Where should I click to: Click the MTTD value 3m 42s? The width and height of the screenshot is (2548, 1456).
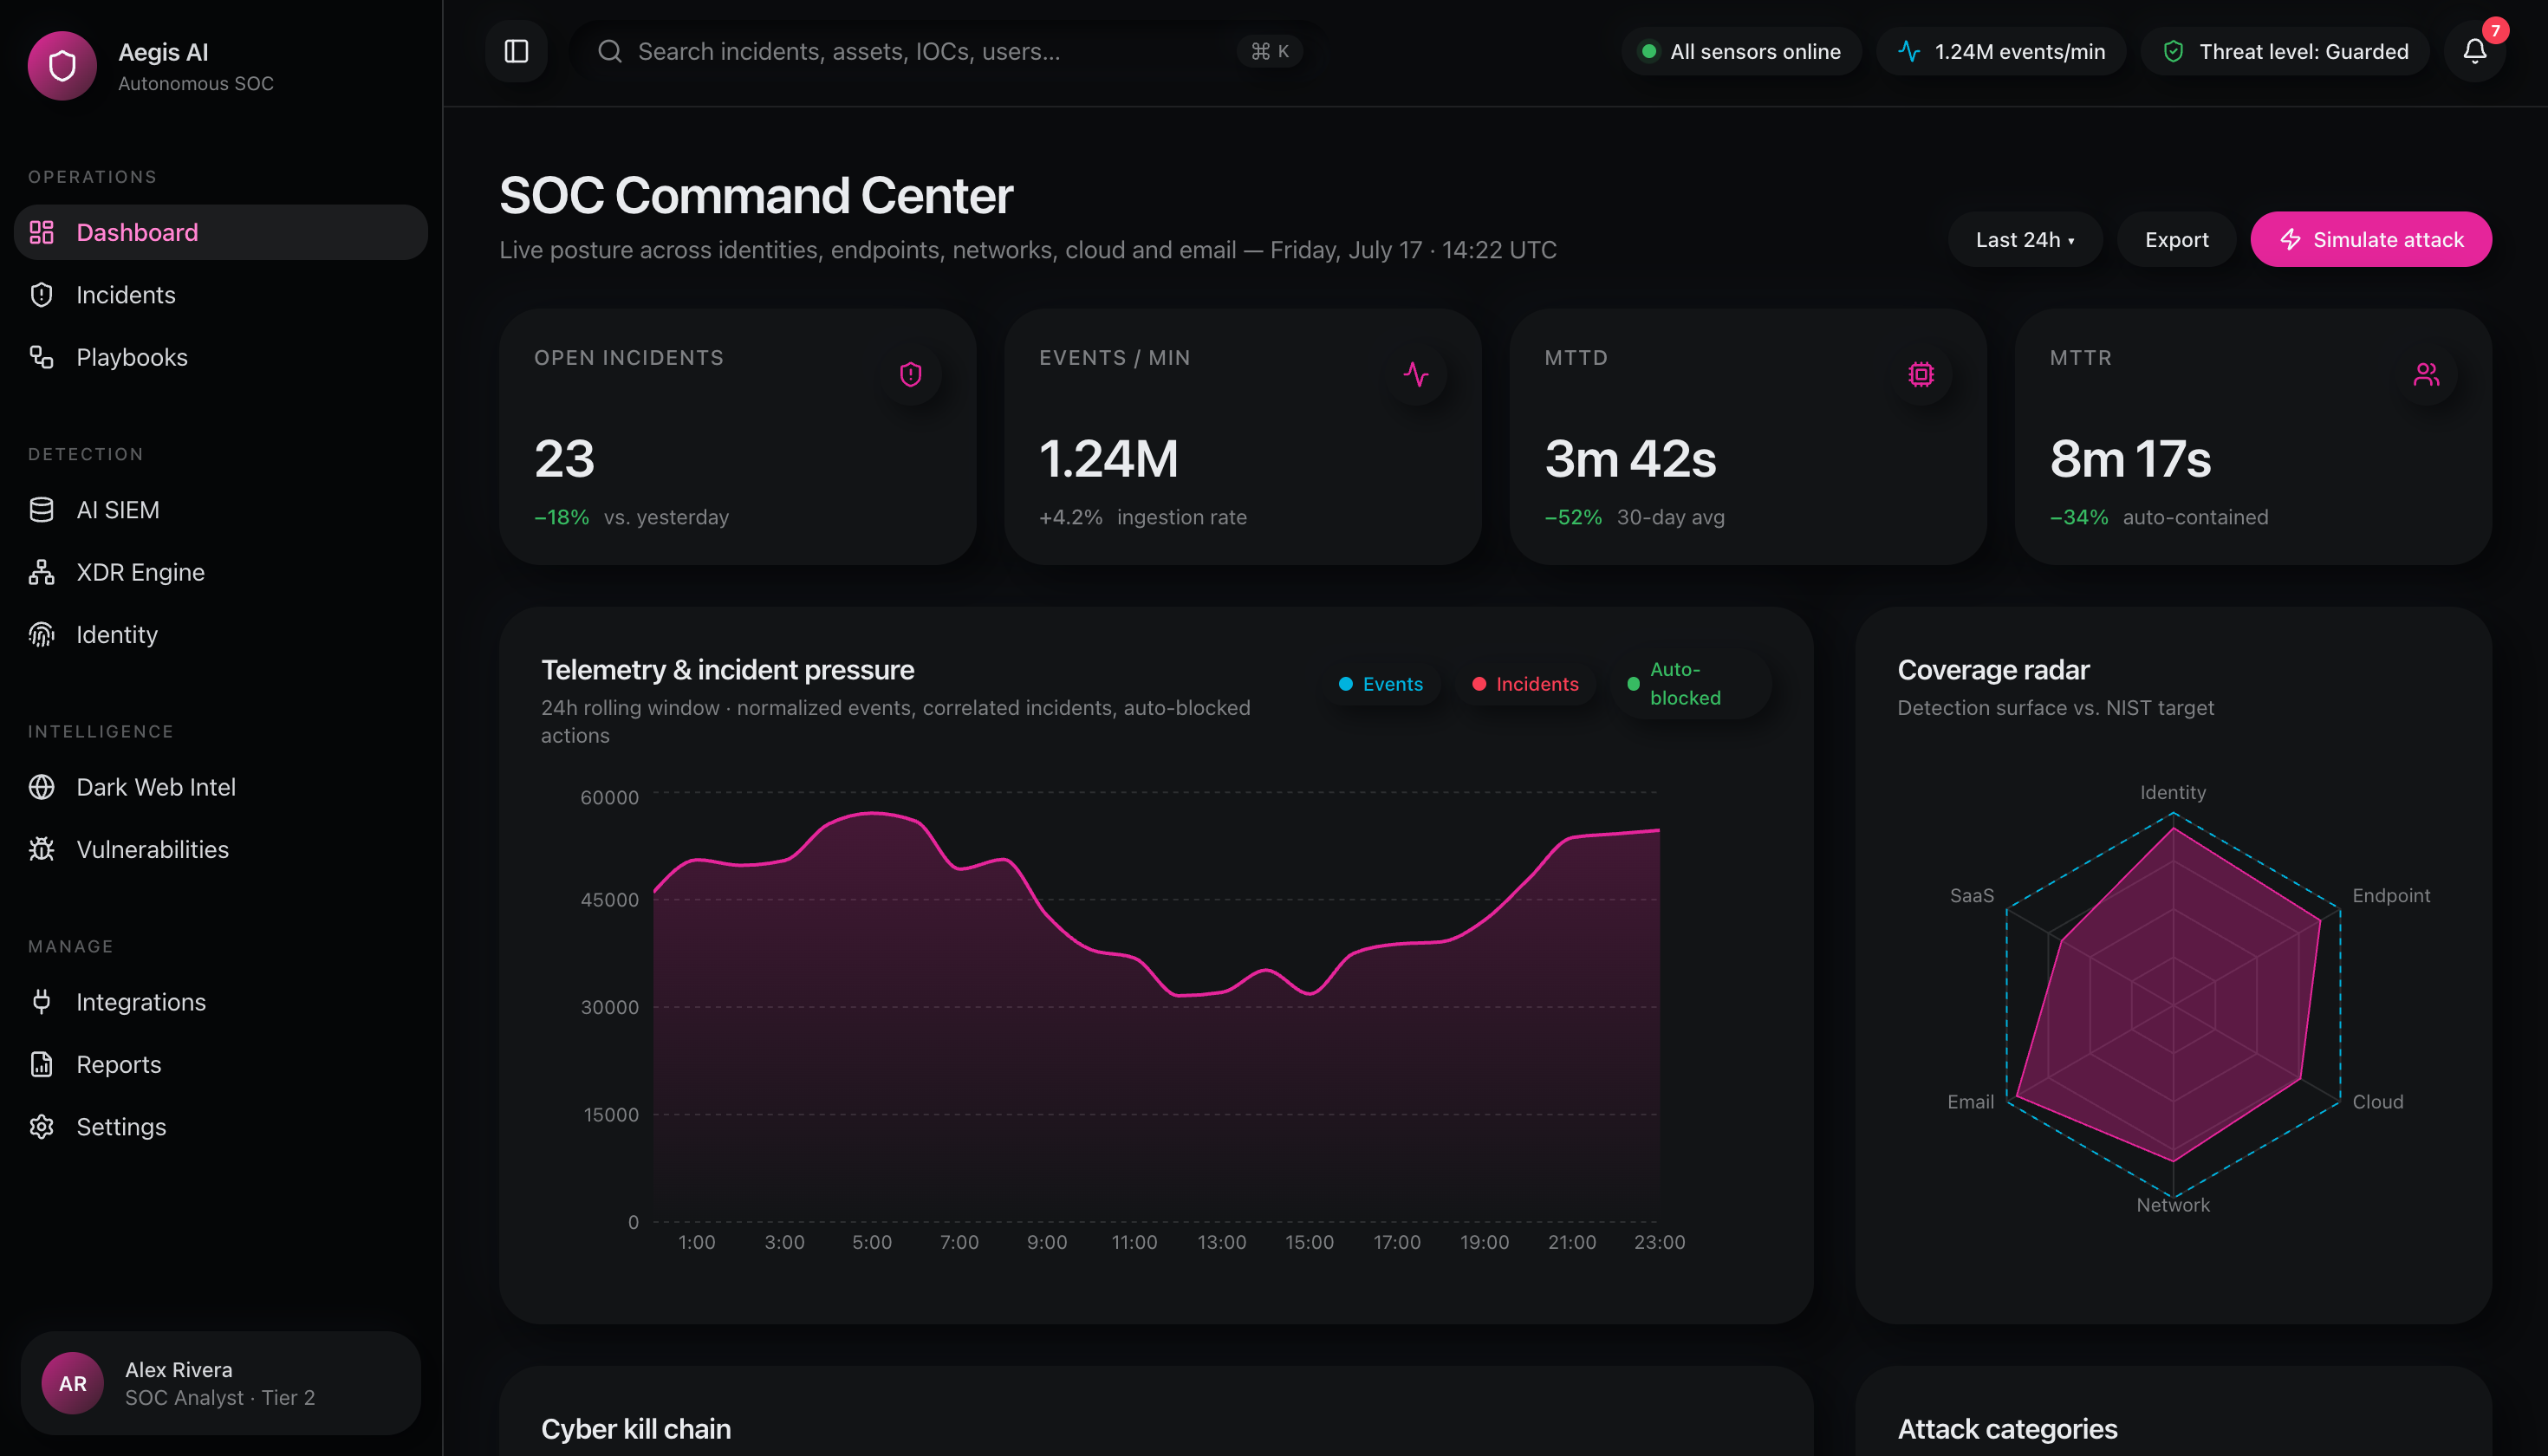pos(1630,459)
